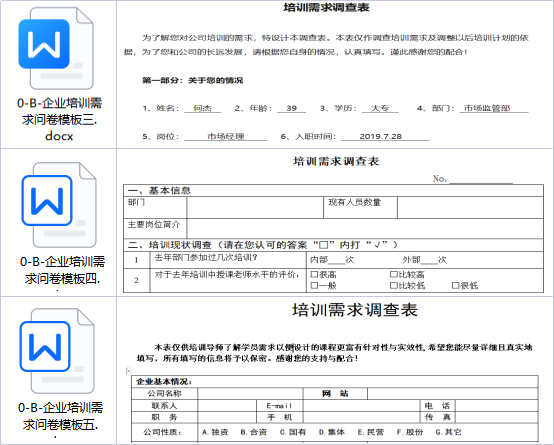Click table header 企业基本情况

click(164, 382)
